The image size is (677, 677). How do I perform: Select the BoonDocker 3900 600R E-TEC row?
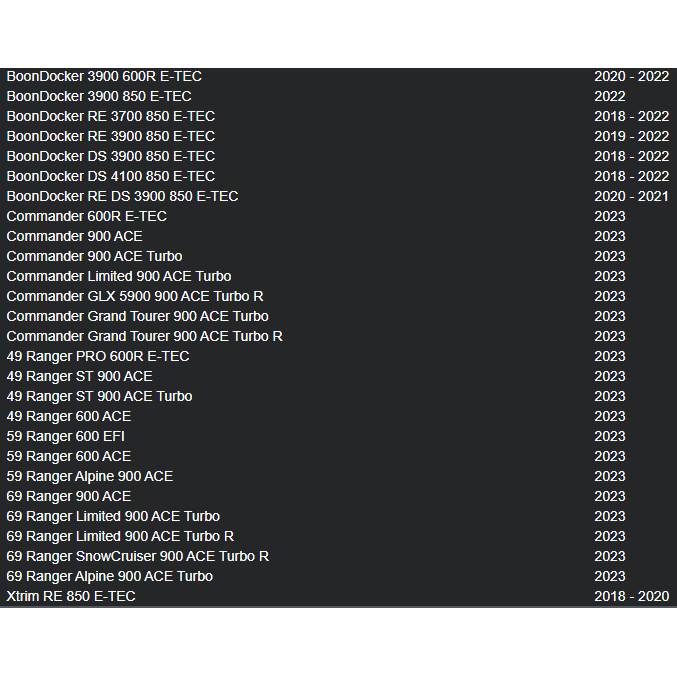click(338, 76)
